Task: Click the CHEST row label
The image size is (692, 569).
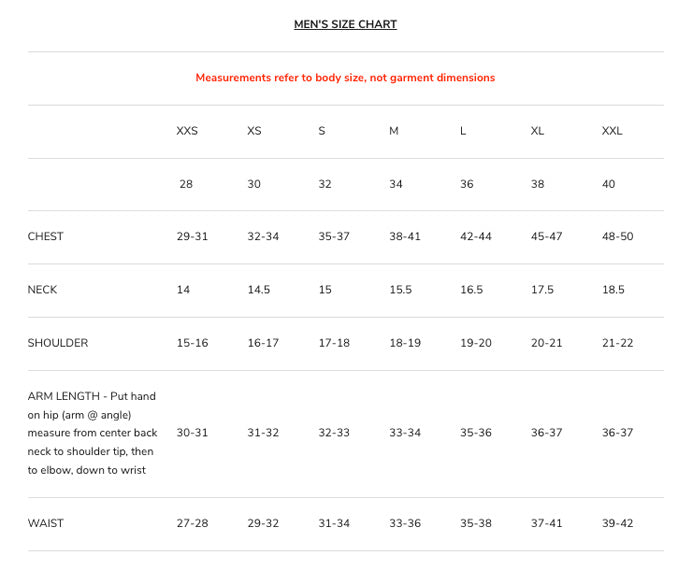Action: pyautogui.click(x=45, y=236)
